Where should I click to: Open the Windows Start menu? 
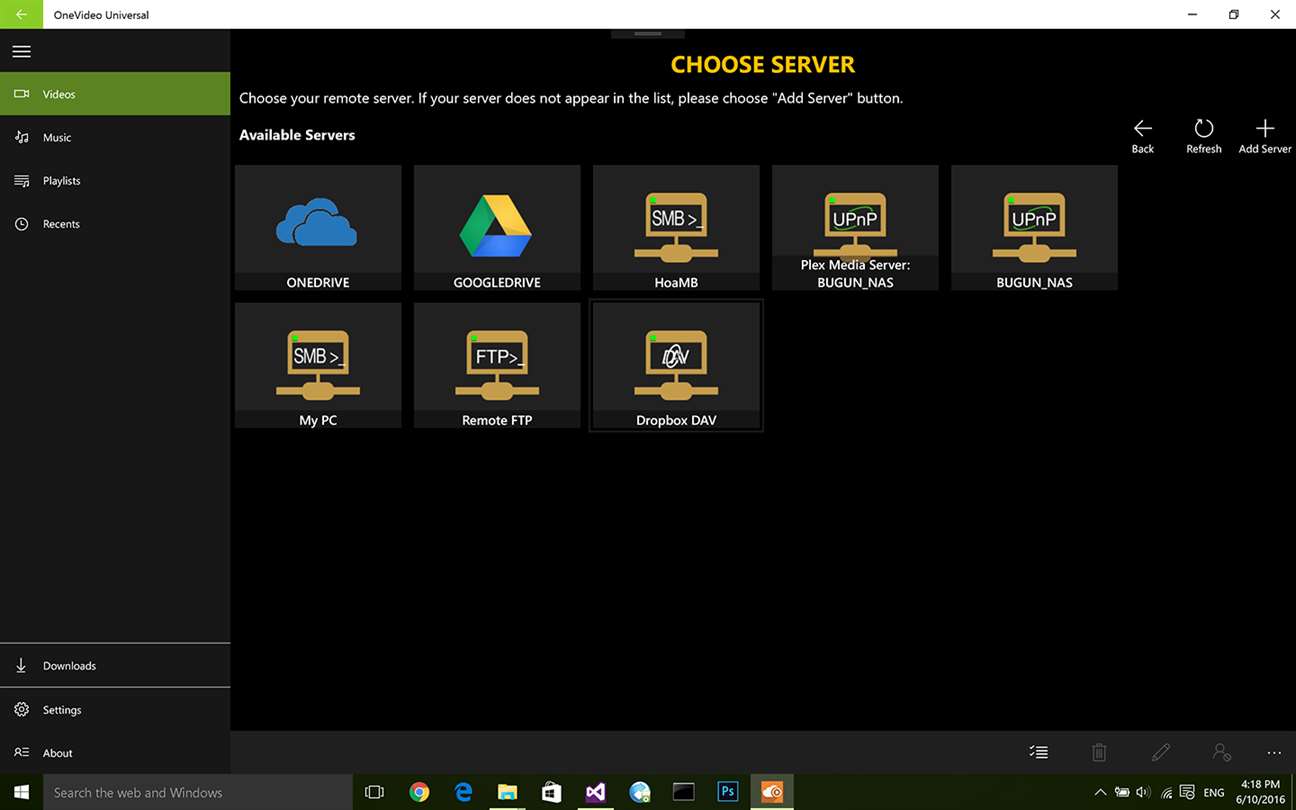21,792
